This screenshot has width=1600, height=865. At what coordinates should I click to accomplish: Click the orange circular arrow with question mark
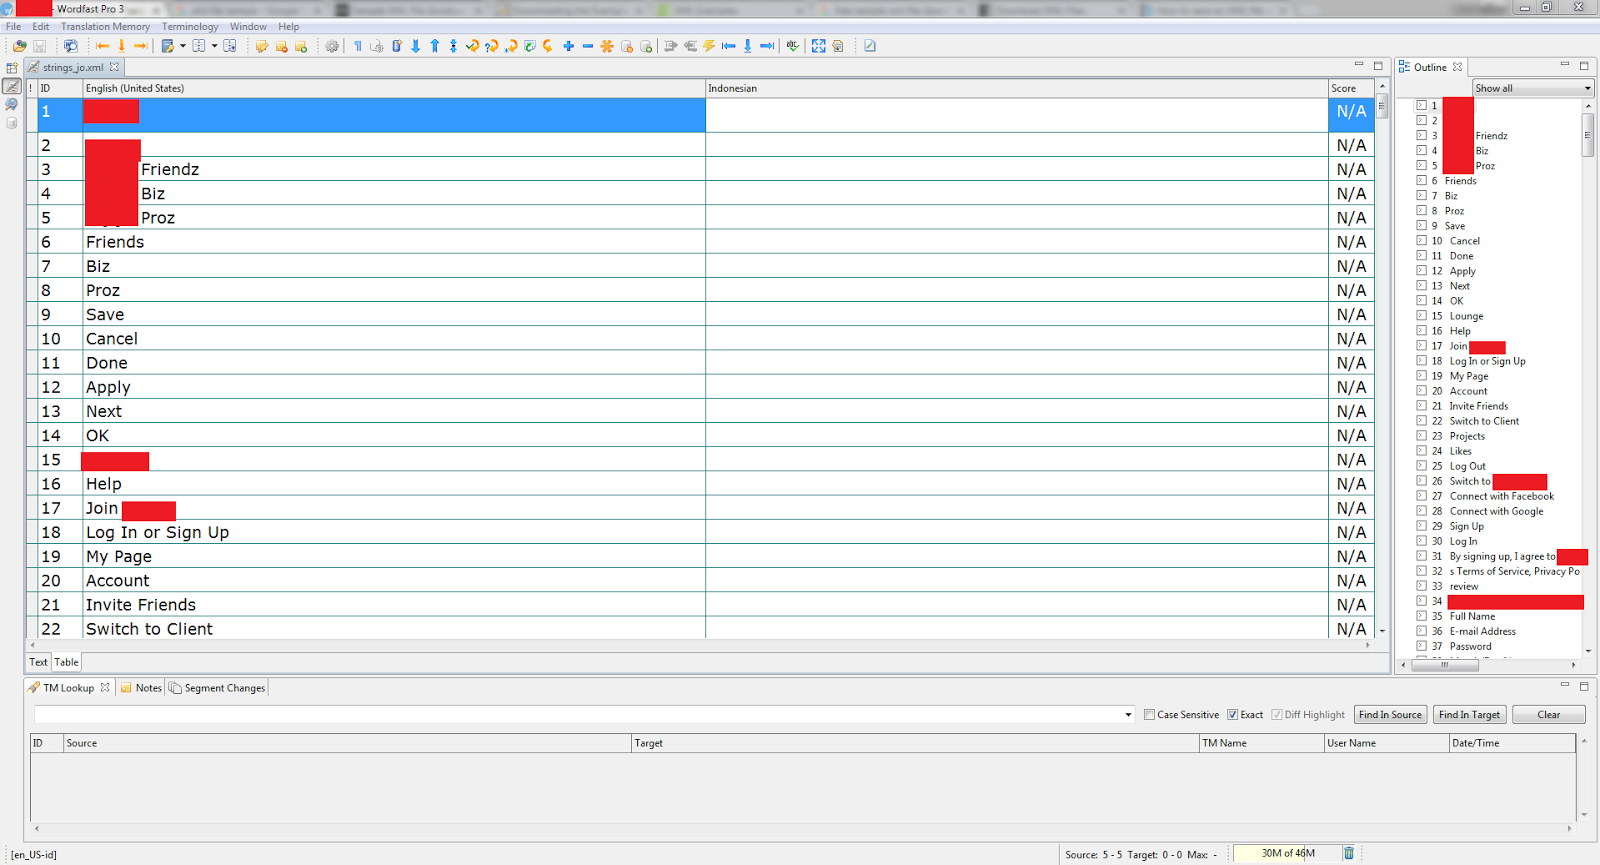[x=491, y=46]
